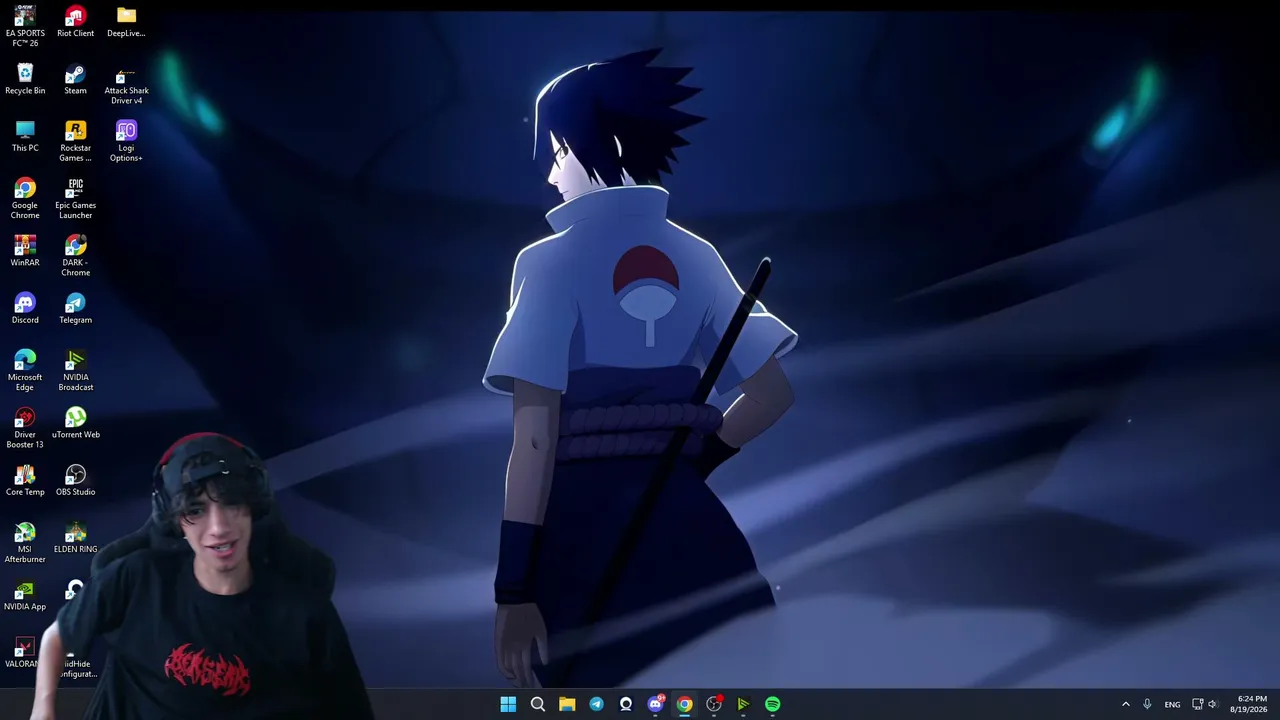Switch to Google Chrome on the taskbar

[684, 704]
